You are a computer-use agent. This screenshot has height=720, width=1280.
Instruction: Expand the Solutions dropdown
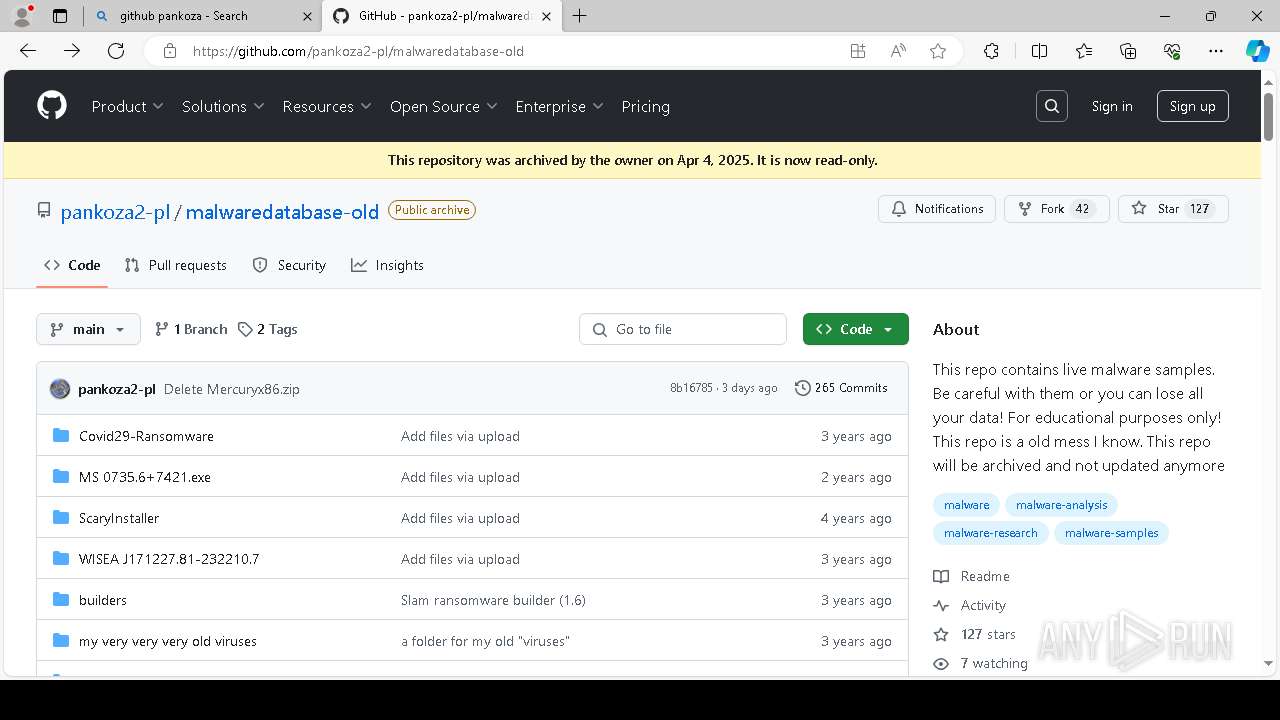tap(223, 106)
